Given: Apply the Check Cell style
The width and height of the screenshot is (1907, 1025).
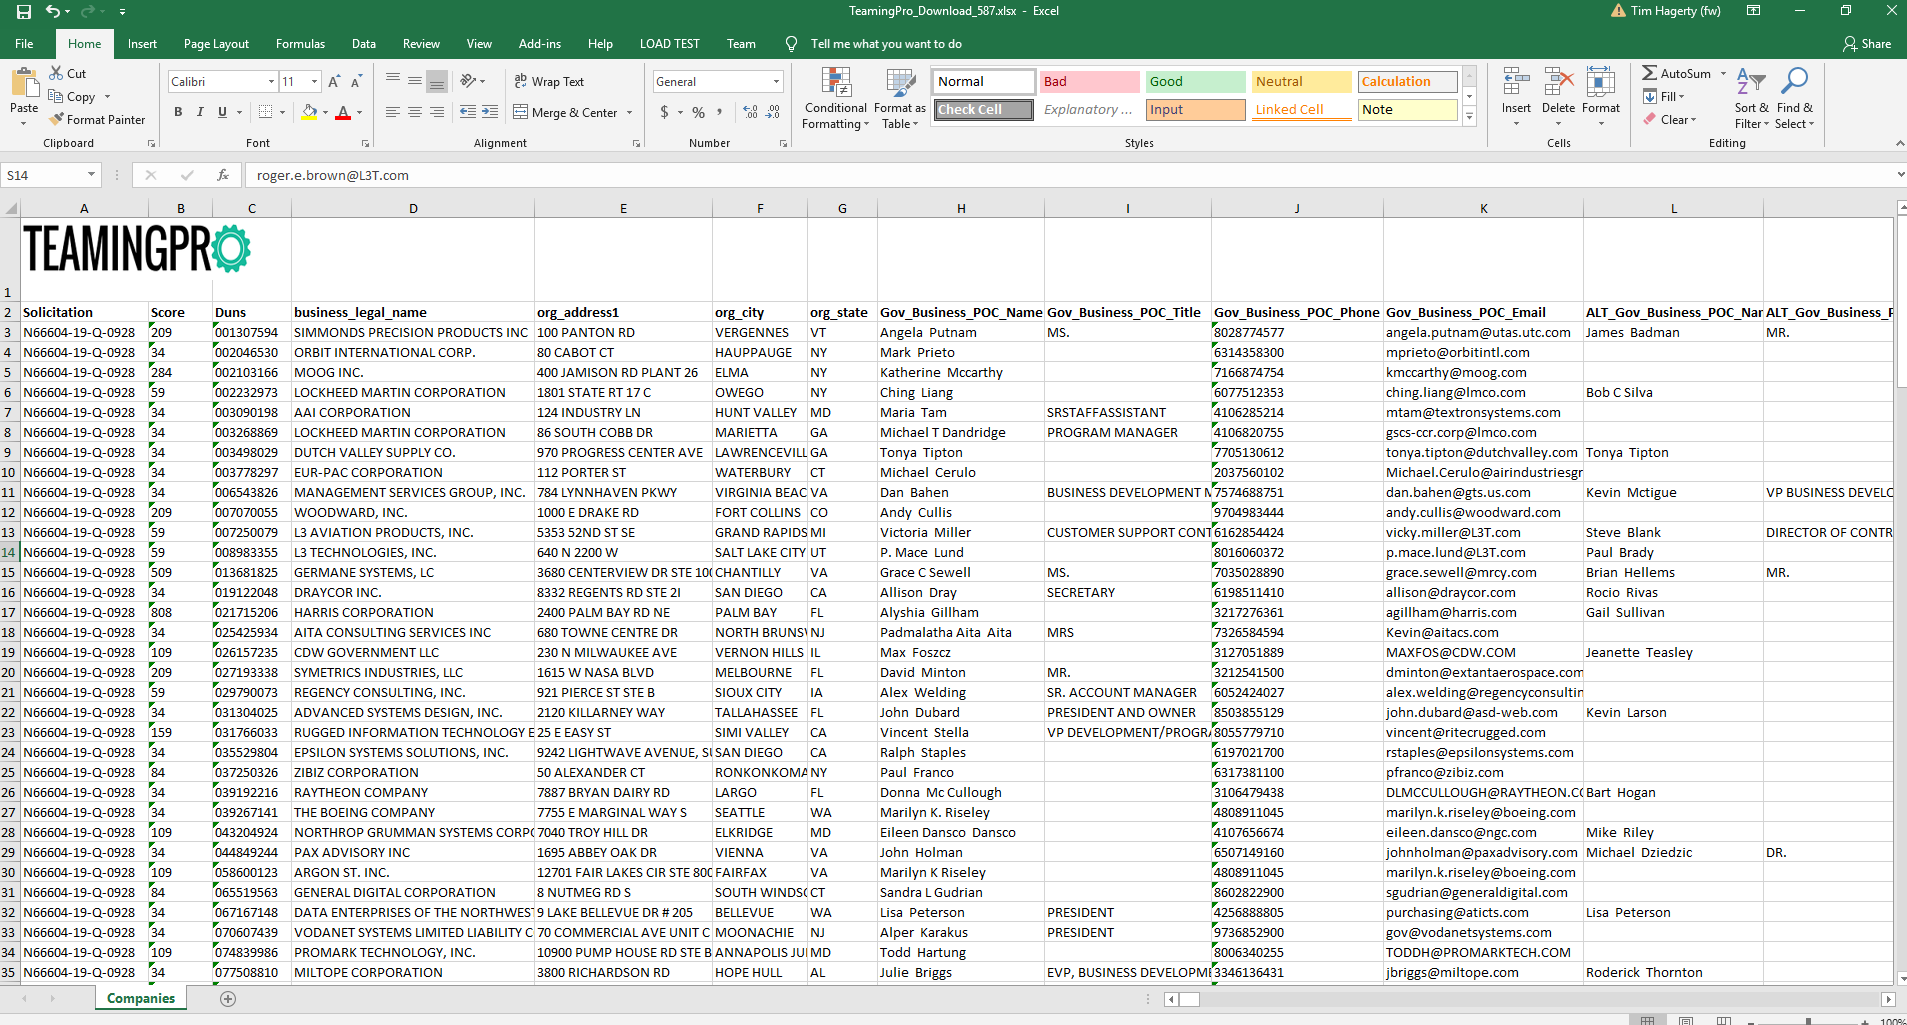Looking at the screenshot, I should pos(984,109).
